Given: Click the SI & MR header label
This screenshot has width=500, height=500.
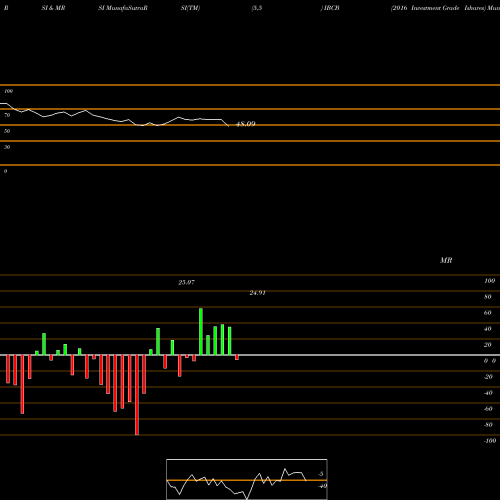Looking at the screenshot, I should coord(53,8).
